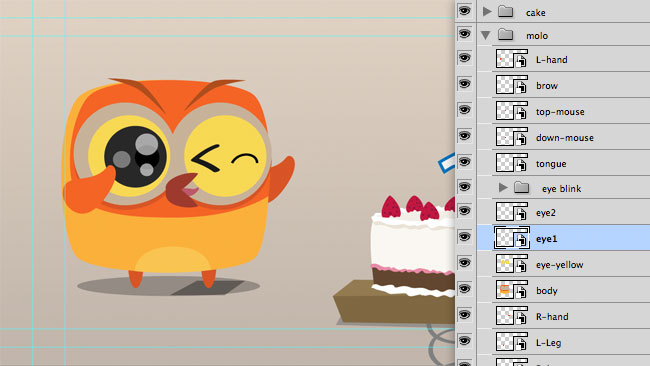Viewport: 650px width, 366px height.
Task: Click the molo folder icon
Action: 505,34
